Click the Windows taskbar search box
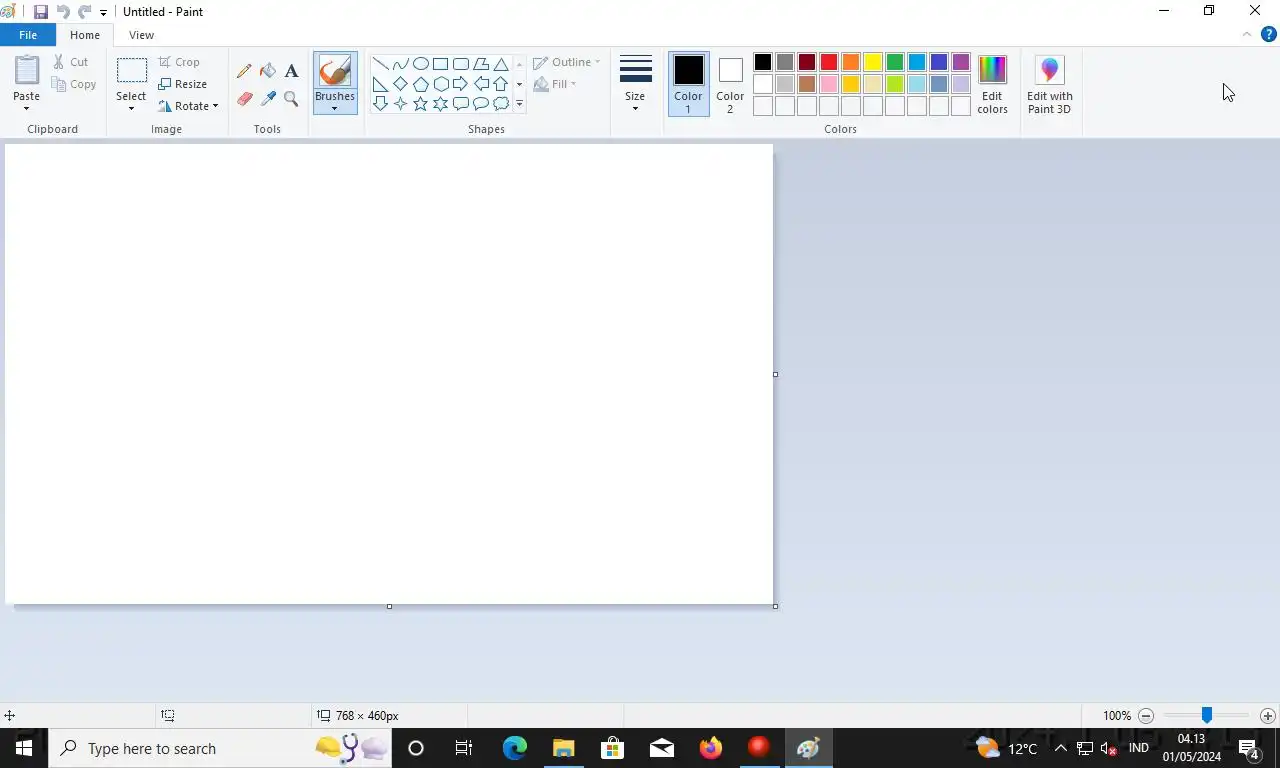1280x768 pixels. click(x=220, y=748)
